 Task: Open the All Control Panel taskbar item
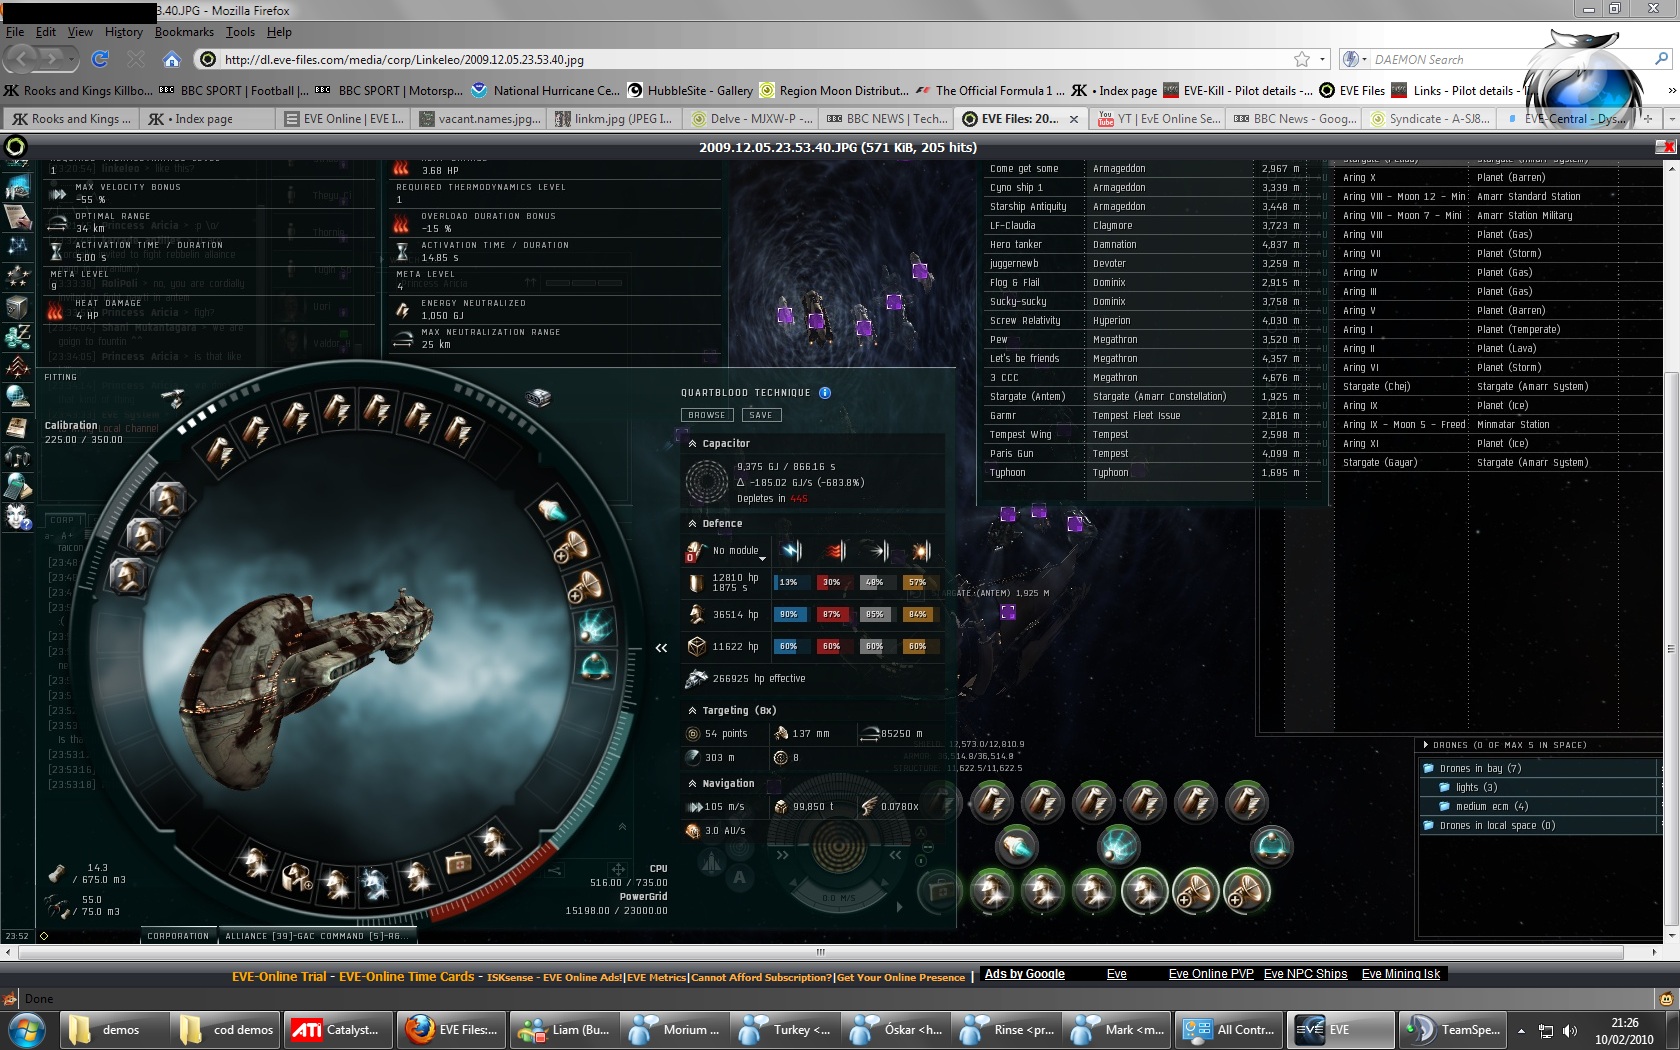click(1229, 1029)
